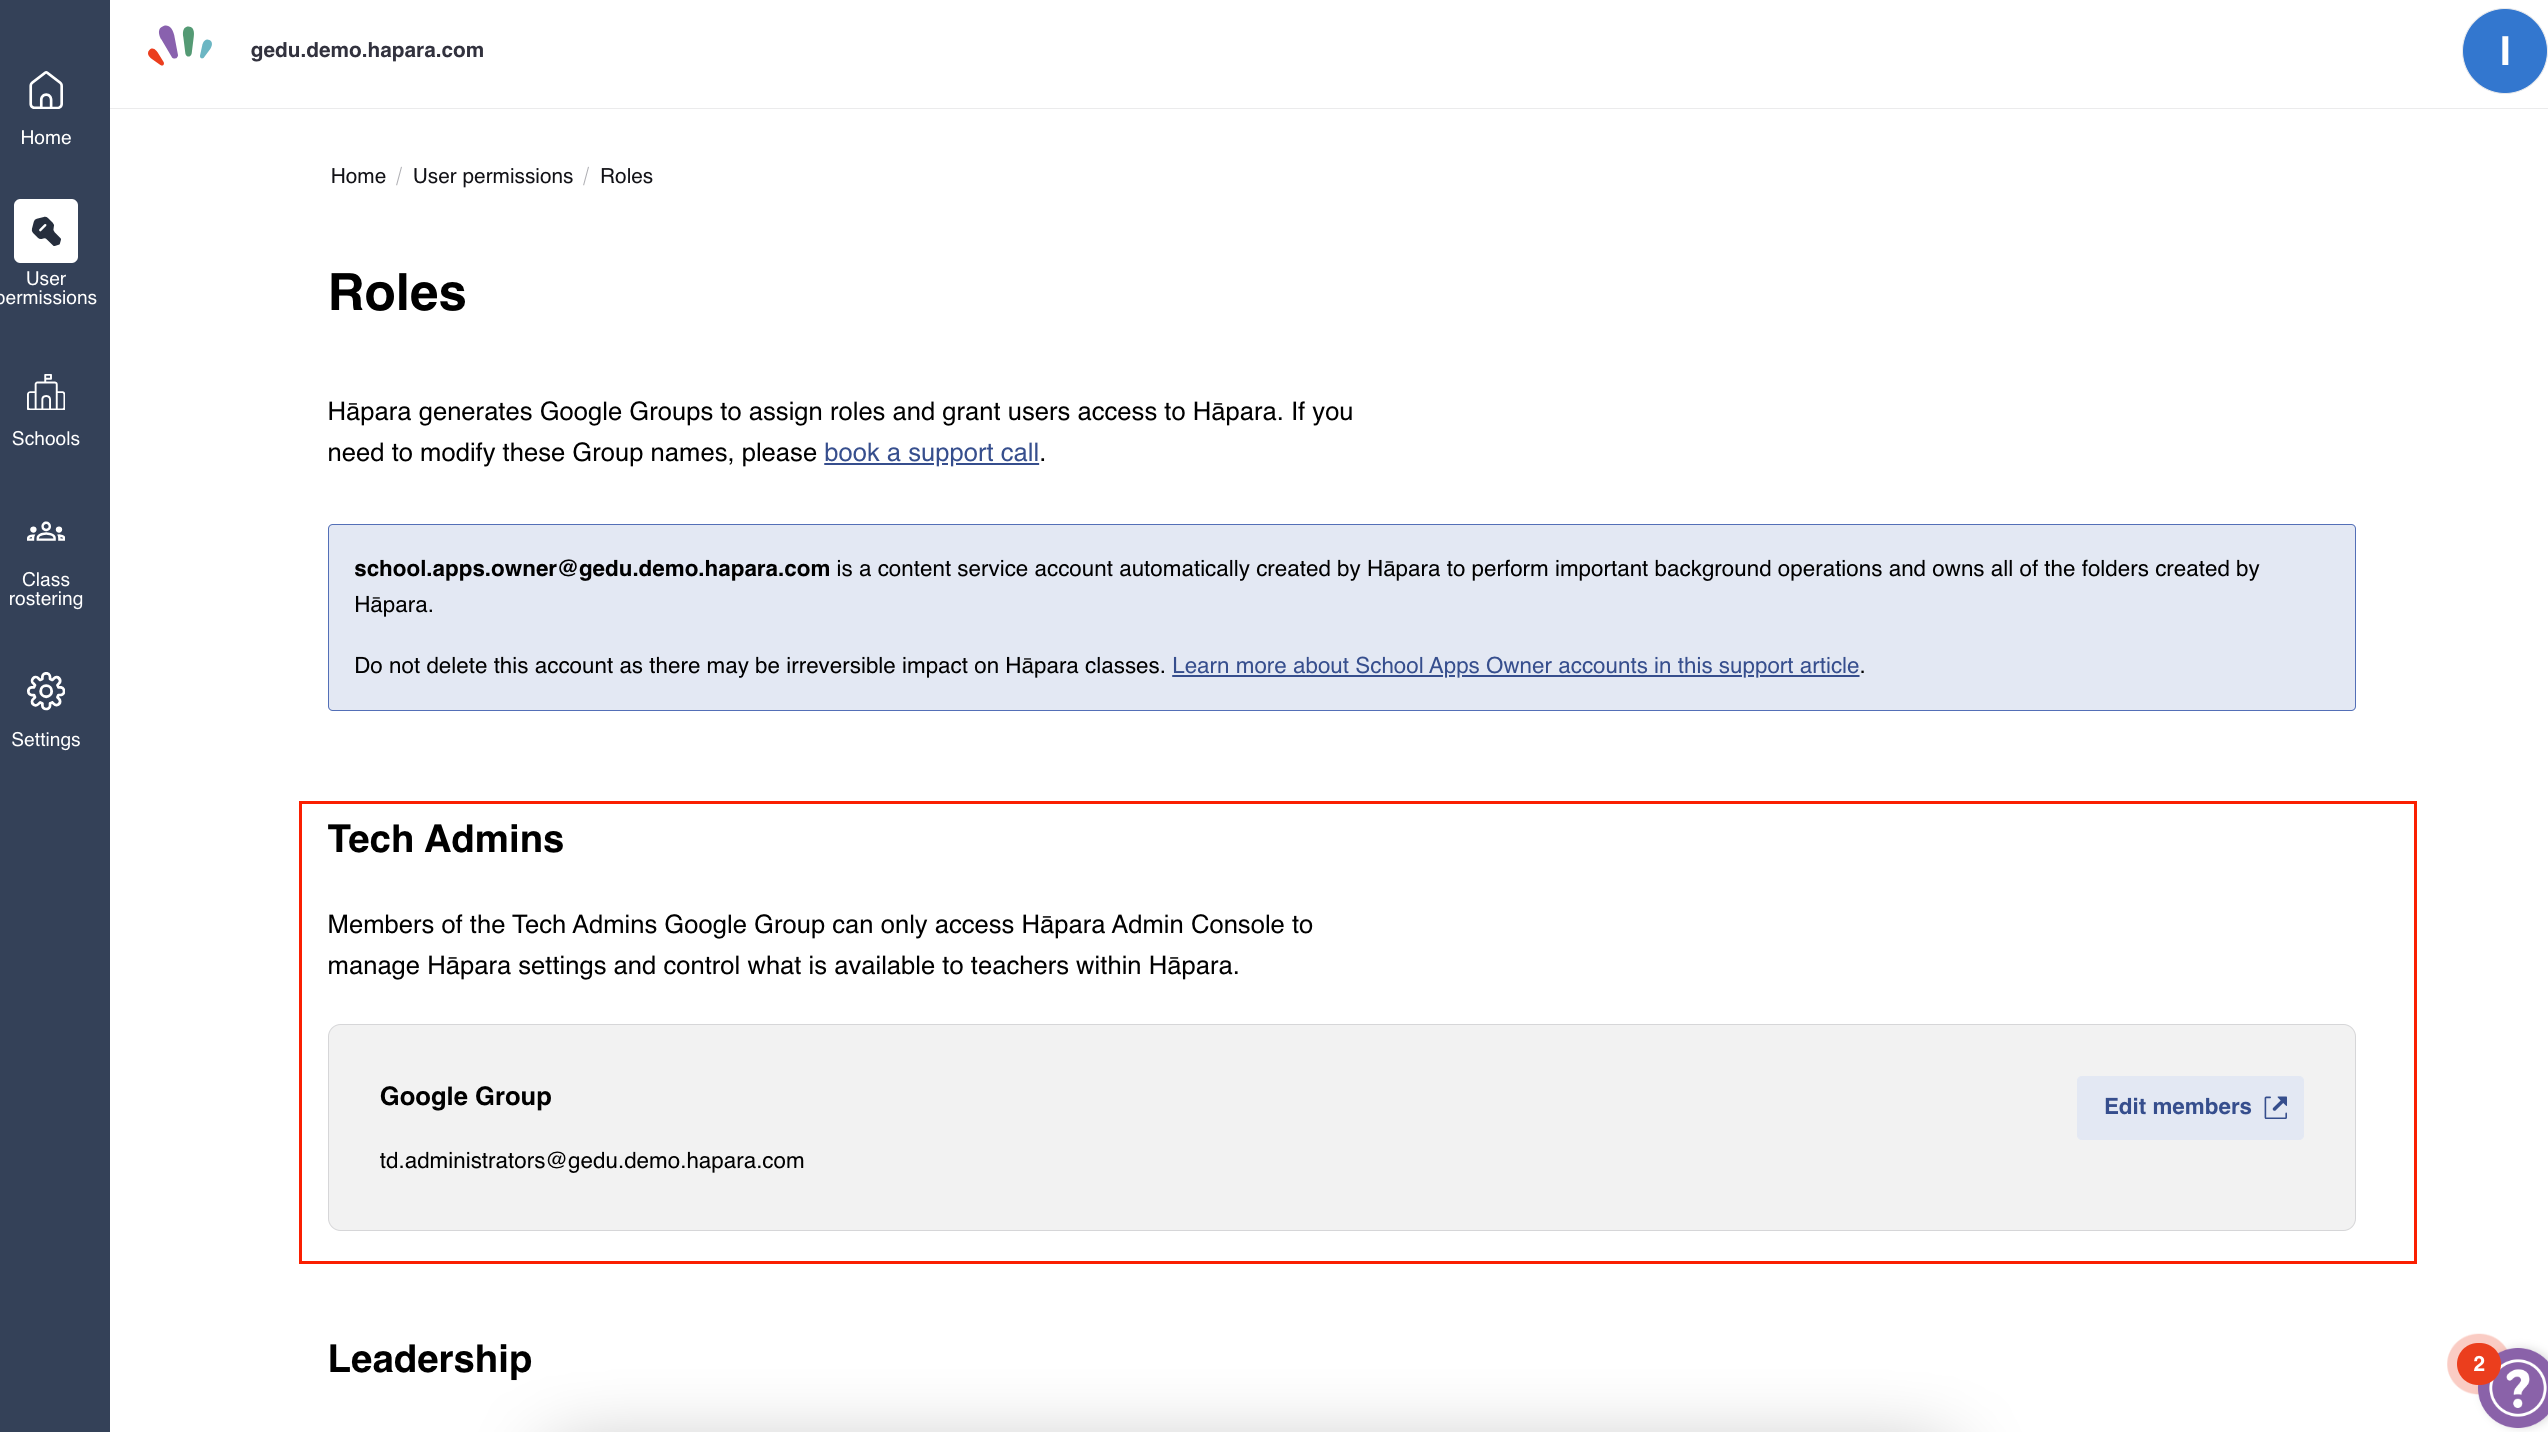Open Settings gear icon

point(46,691)
